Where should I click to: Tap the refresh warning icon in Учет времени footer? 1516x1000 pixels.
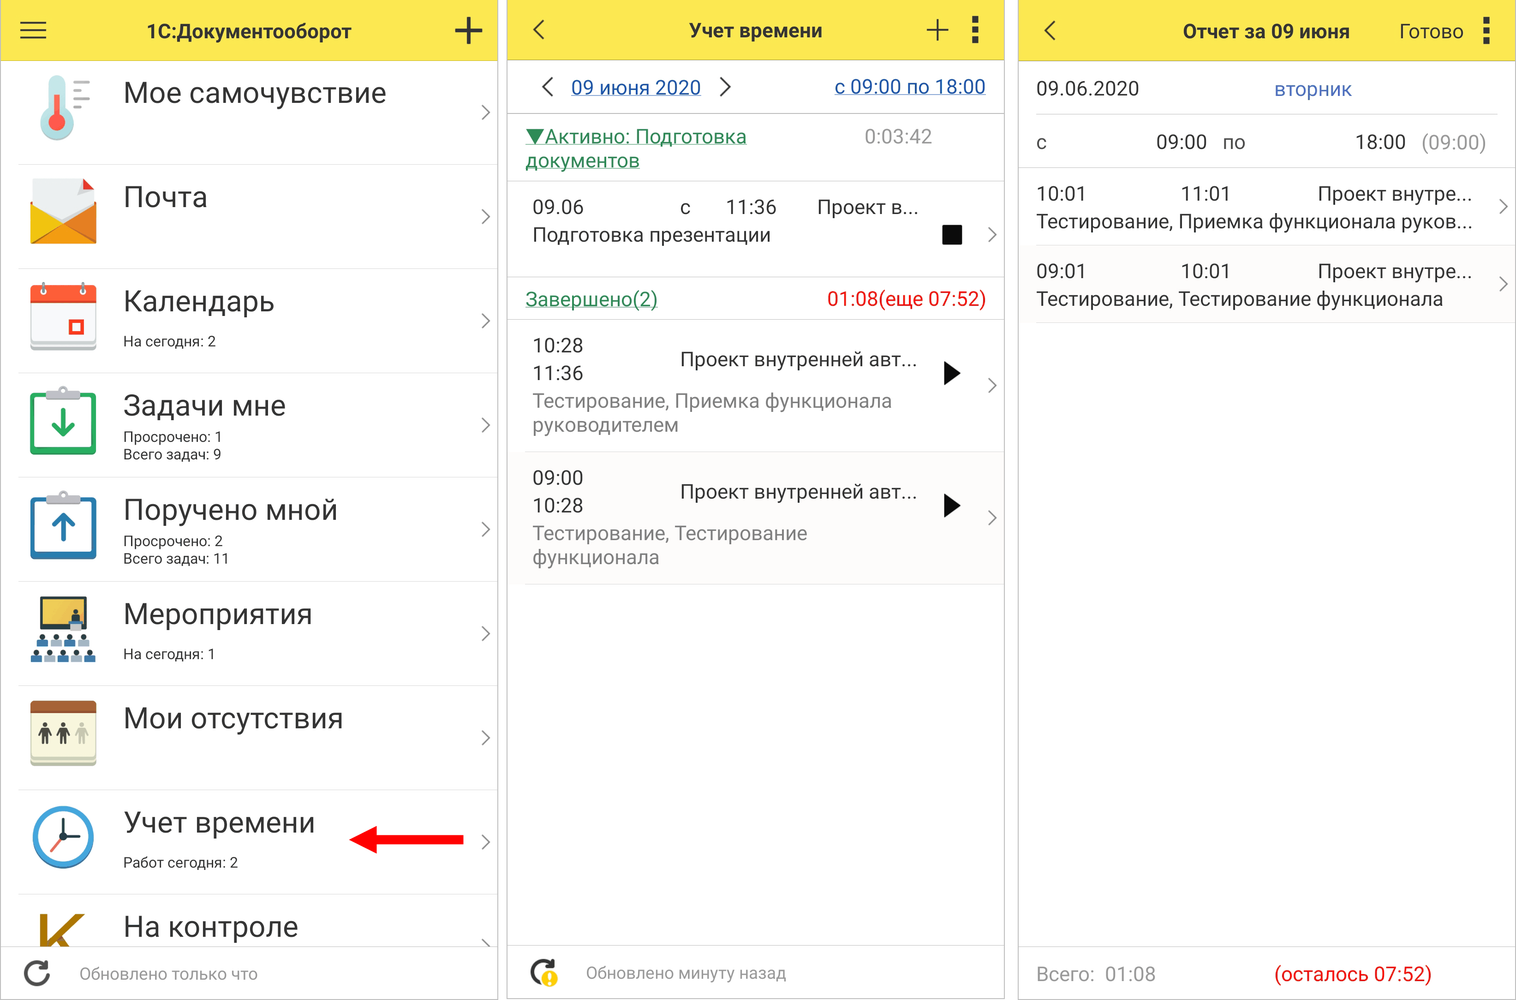[x=544, y=972]
